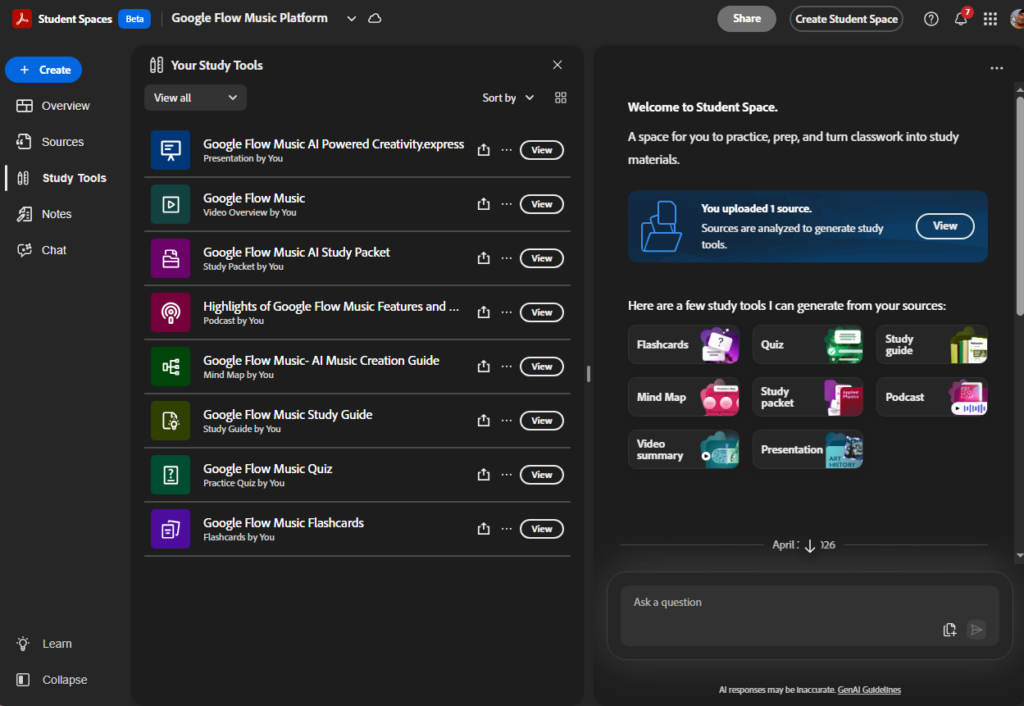Open the apps grid launcher icon
Screen dimensions: 1024x706
coord(990,19)
